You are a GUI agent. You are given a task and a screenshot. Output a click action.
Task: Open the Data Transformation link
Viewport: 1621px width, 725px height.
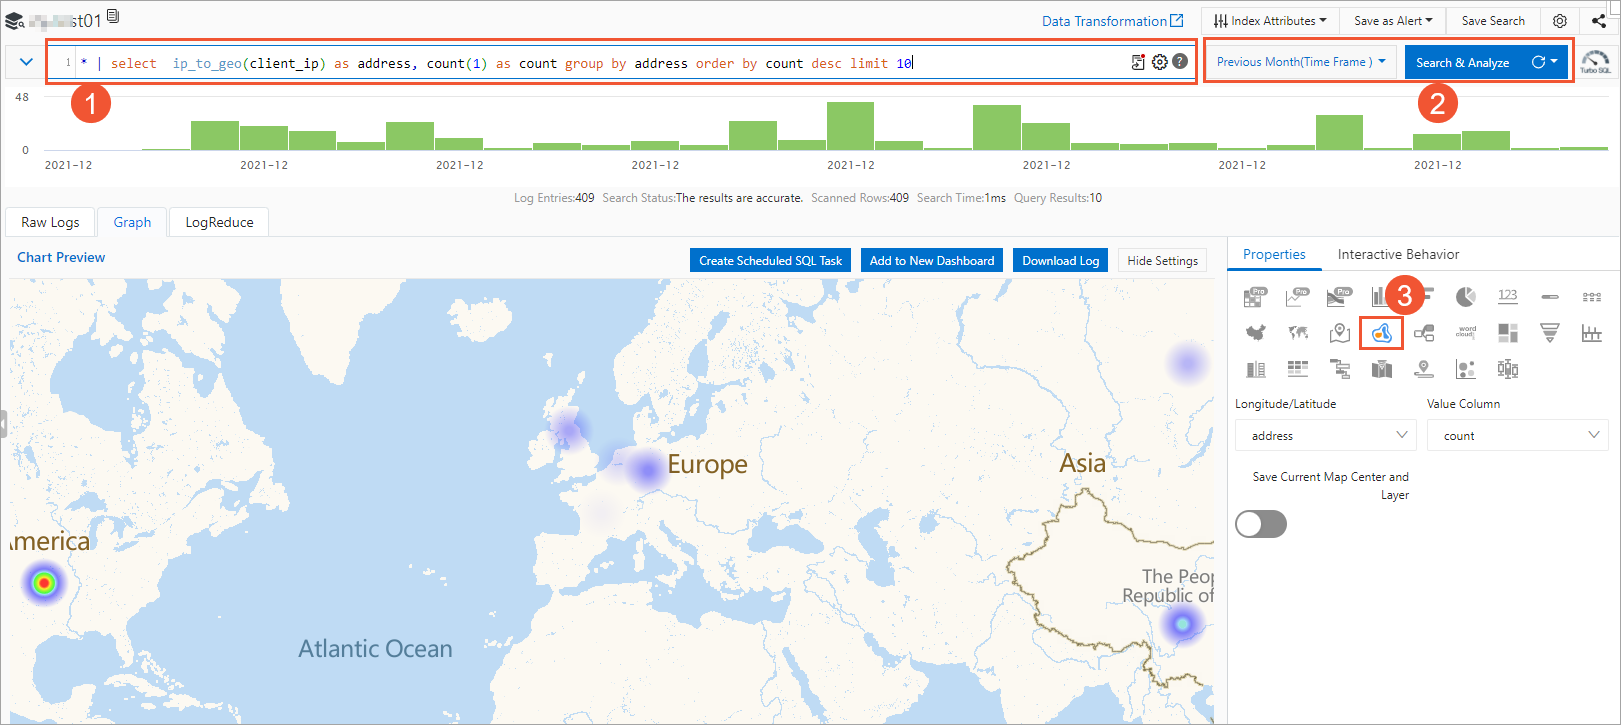click(x=1112, y=20)
